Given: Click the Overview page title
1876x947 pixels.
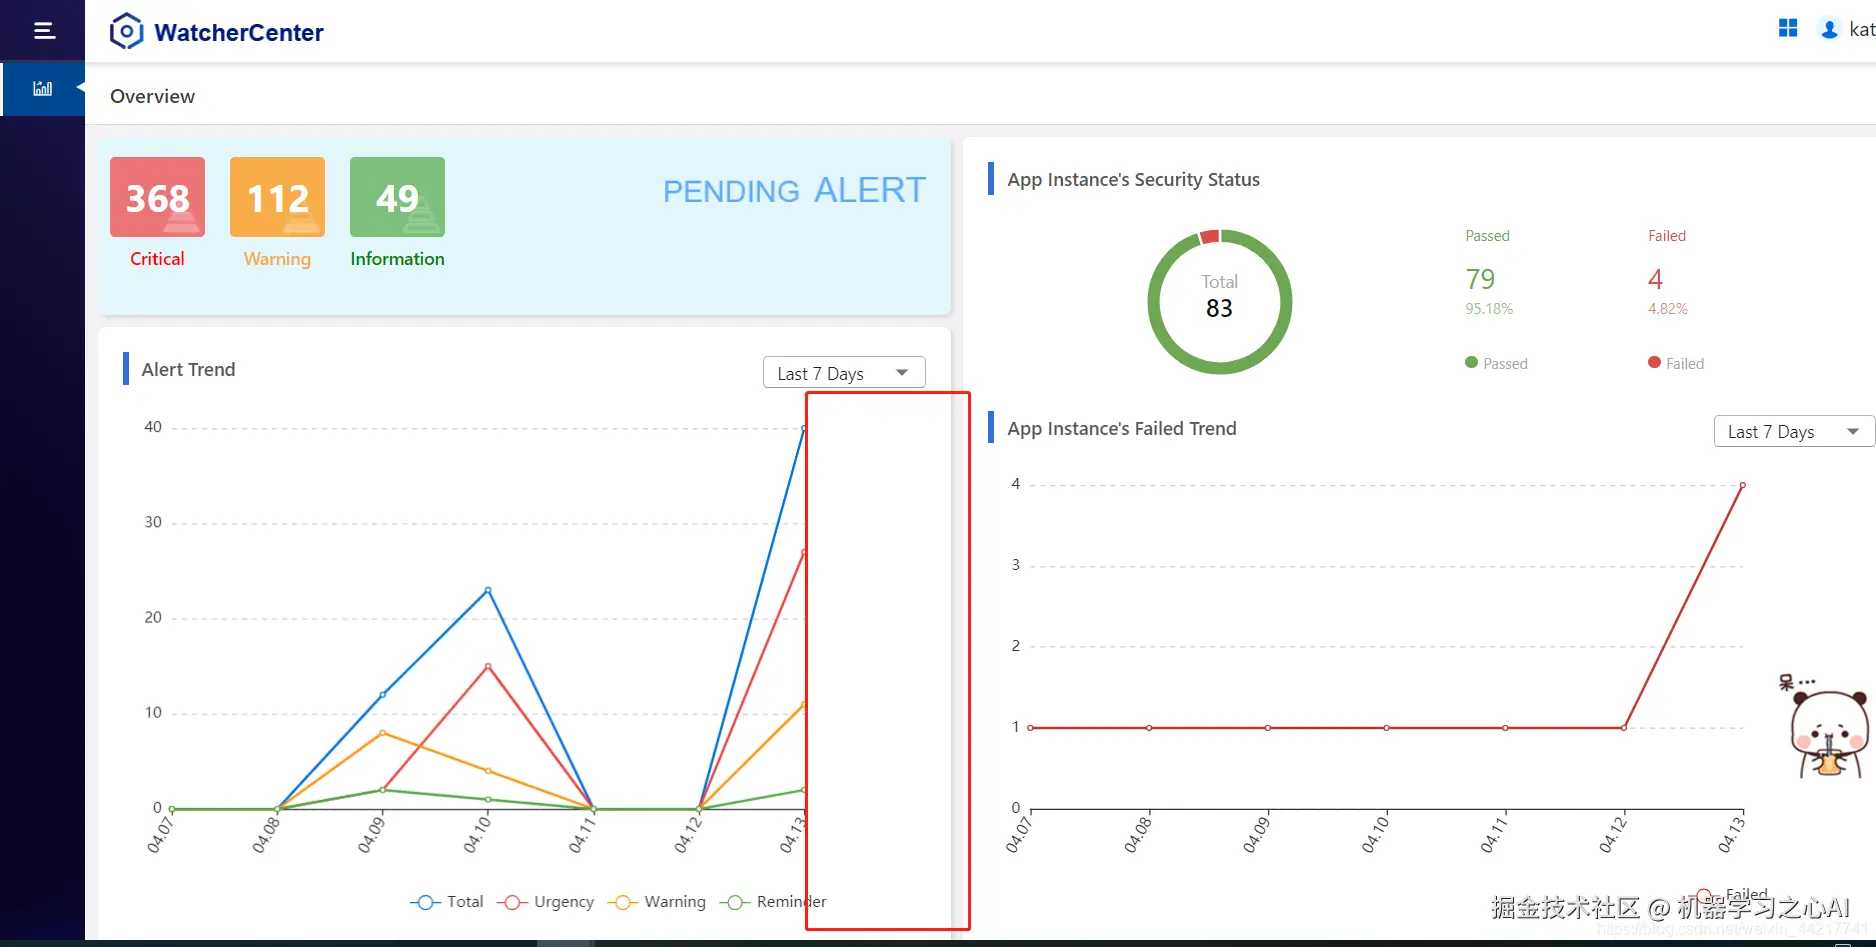Looking at the screenshot, I should point(152,96).
